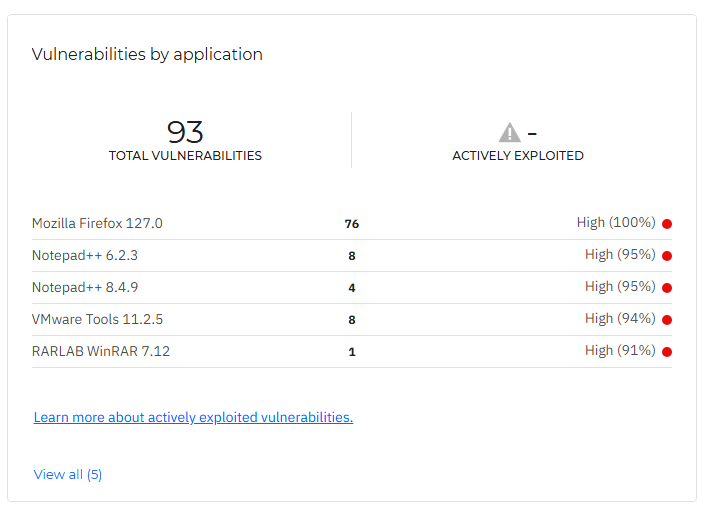Click the Vulnerabilities by application heading
Viewport: 705px width, 509px height.
pyautogui.click(x=147, y=54)
